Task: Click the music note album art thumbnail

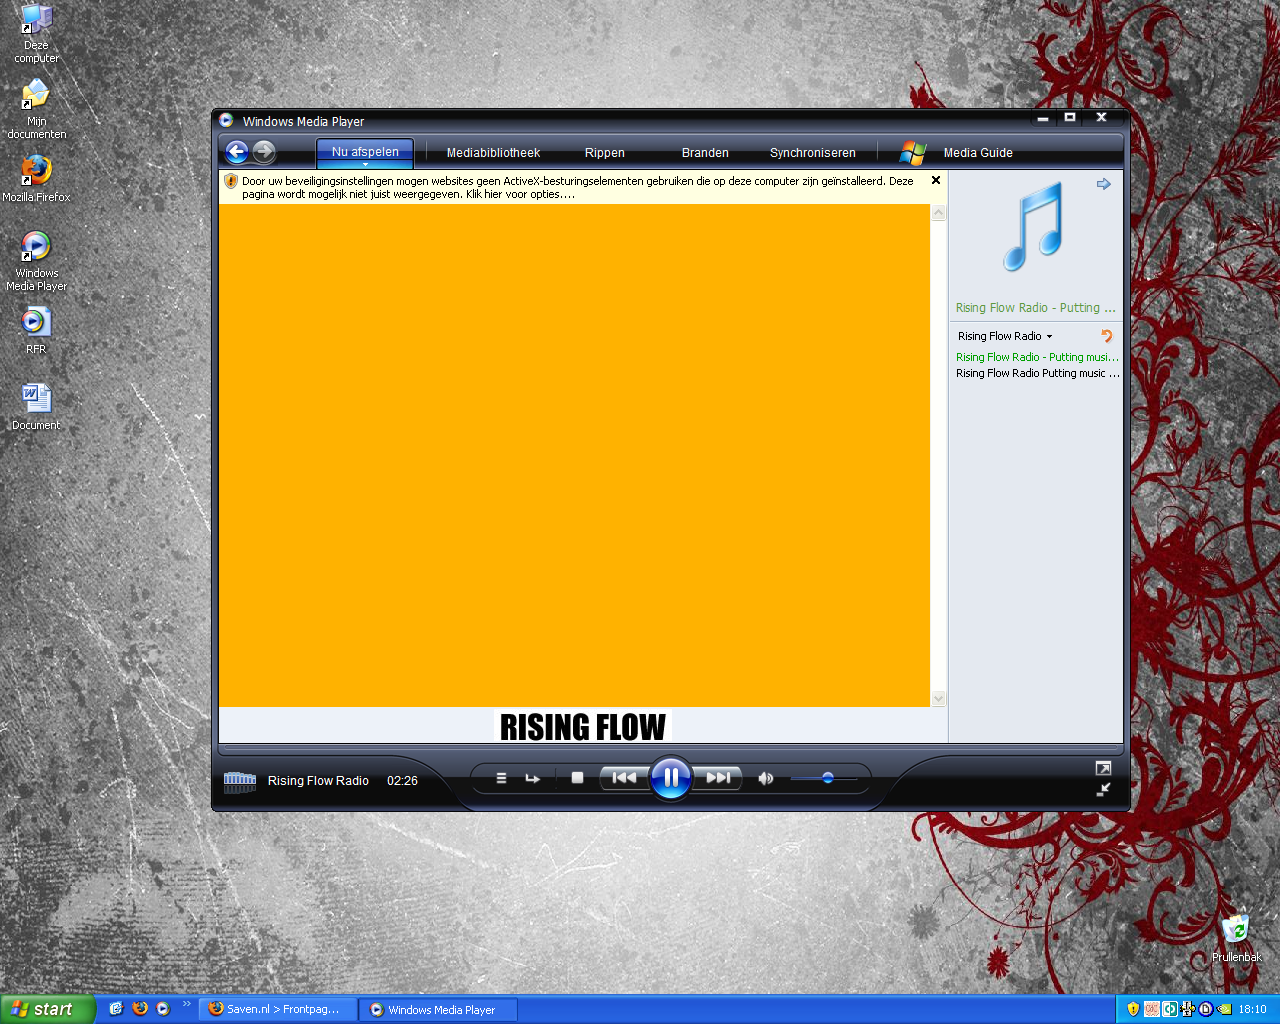Action: pos(1034,228)
